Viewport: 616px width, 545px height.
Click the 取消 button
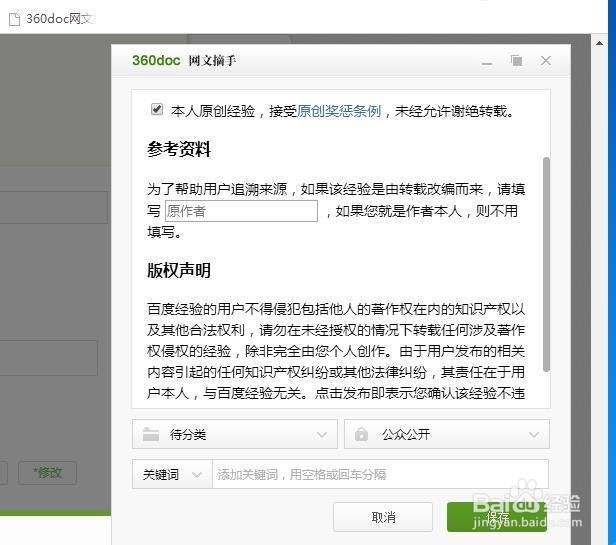383,517
